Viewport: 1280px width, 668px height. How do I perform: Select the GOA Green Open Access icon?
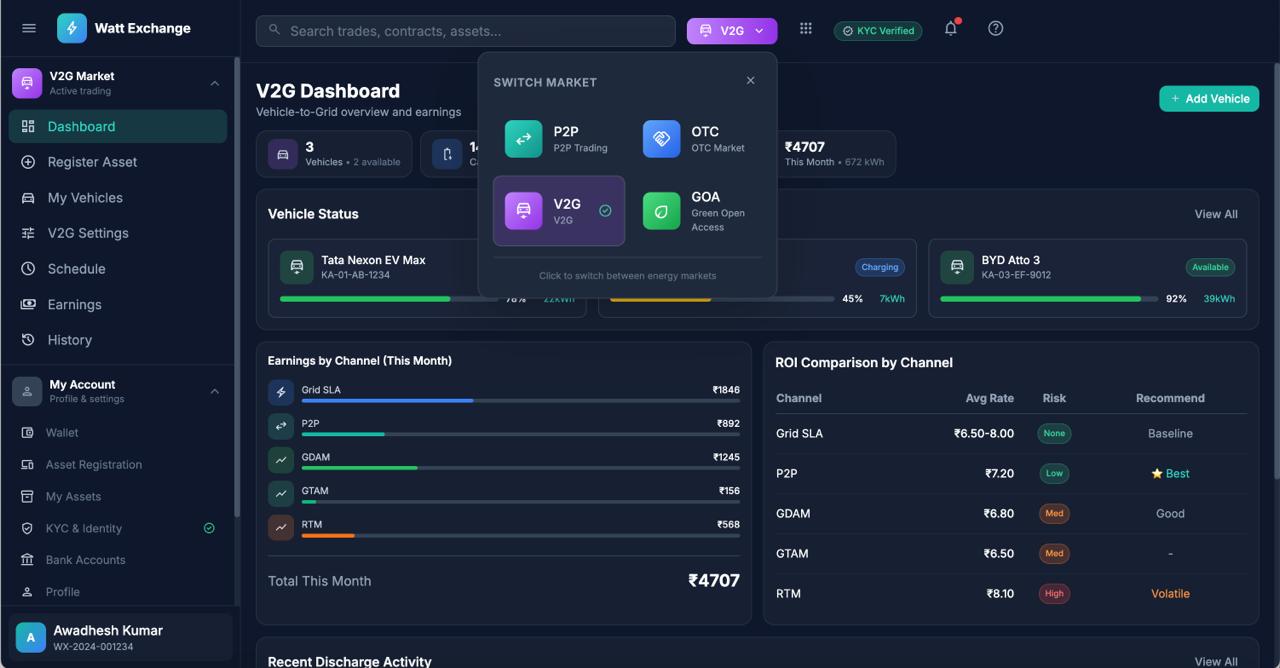[661, 210]
